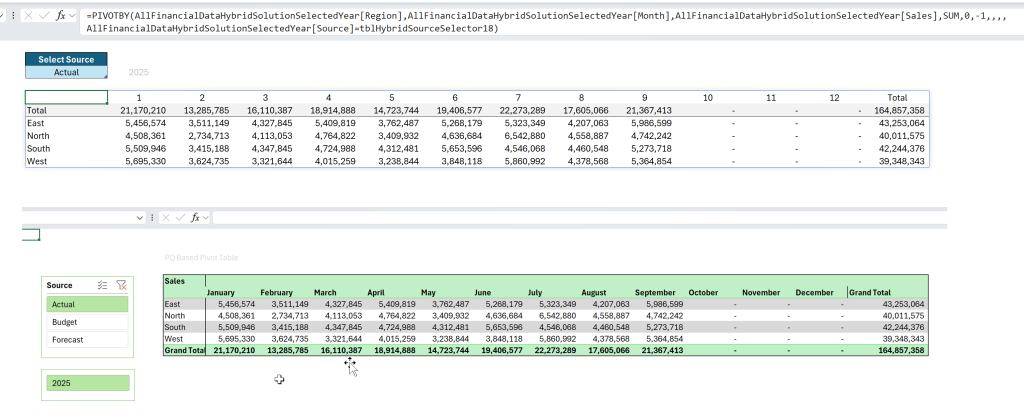Click the Grand Total row label in the pivot table
The image size is (1024, 419).
pos(184,350)
